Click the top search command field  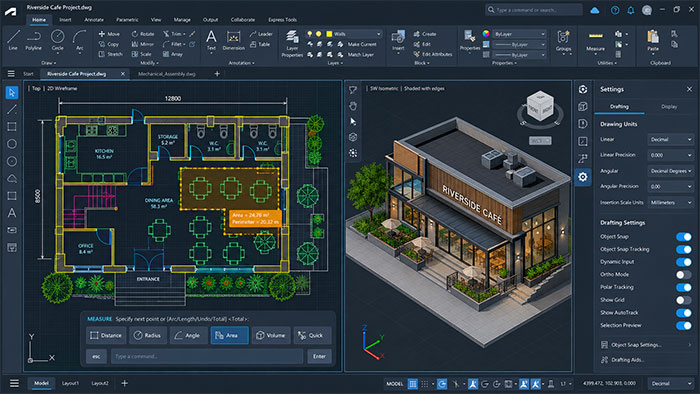tap(534, 10)
